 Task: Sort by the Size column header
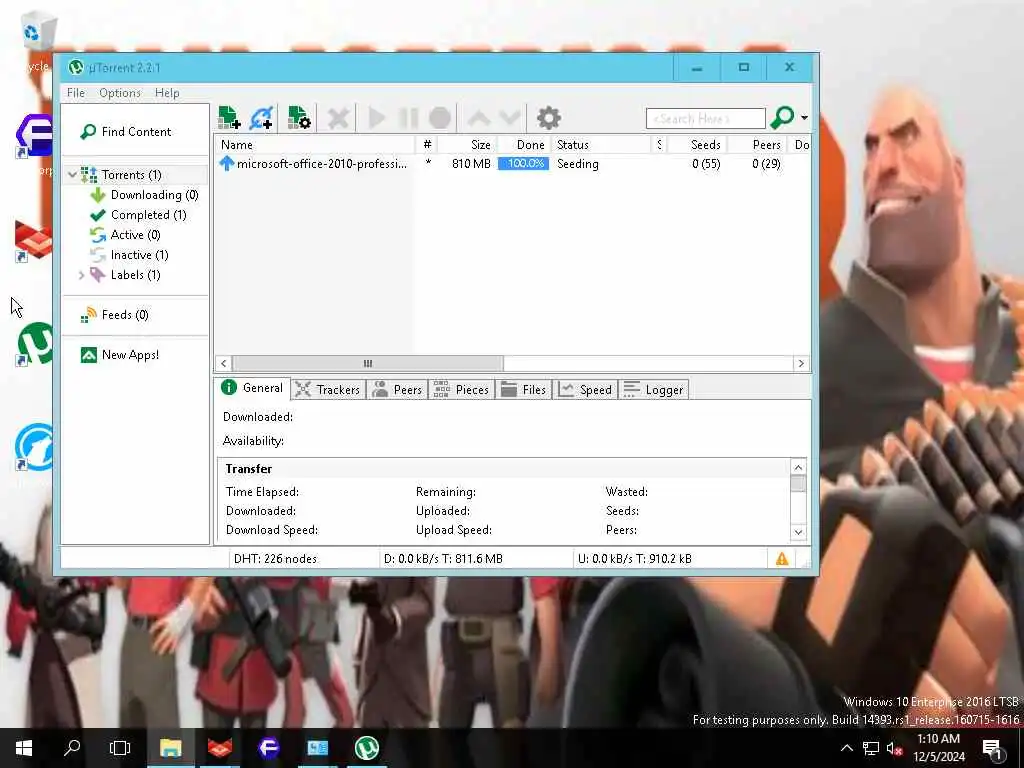pyautogui.click(x=466, y=145)
